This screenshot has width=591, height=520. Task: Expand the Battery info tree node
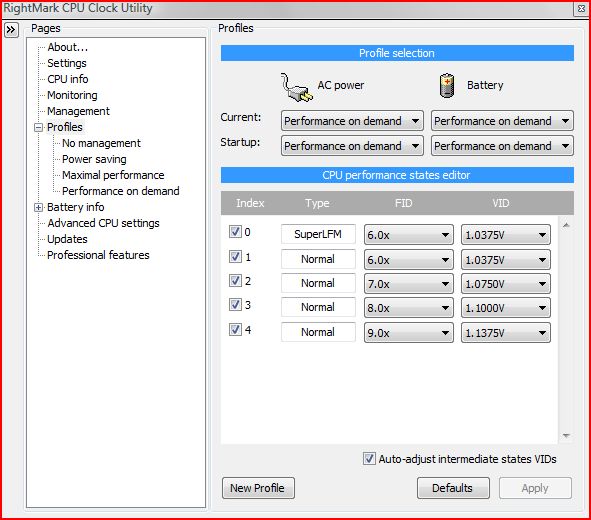[38, 208]
